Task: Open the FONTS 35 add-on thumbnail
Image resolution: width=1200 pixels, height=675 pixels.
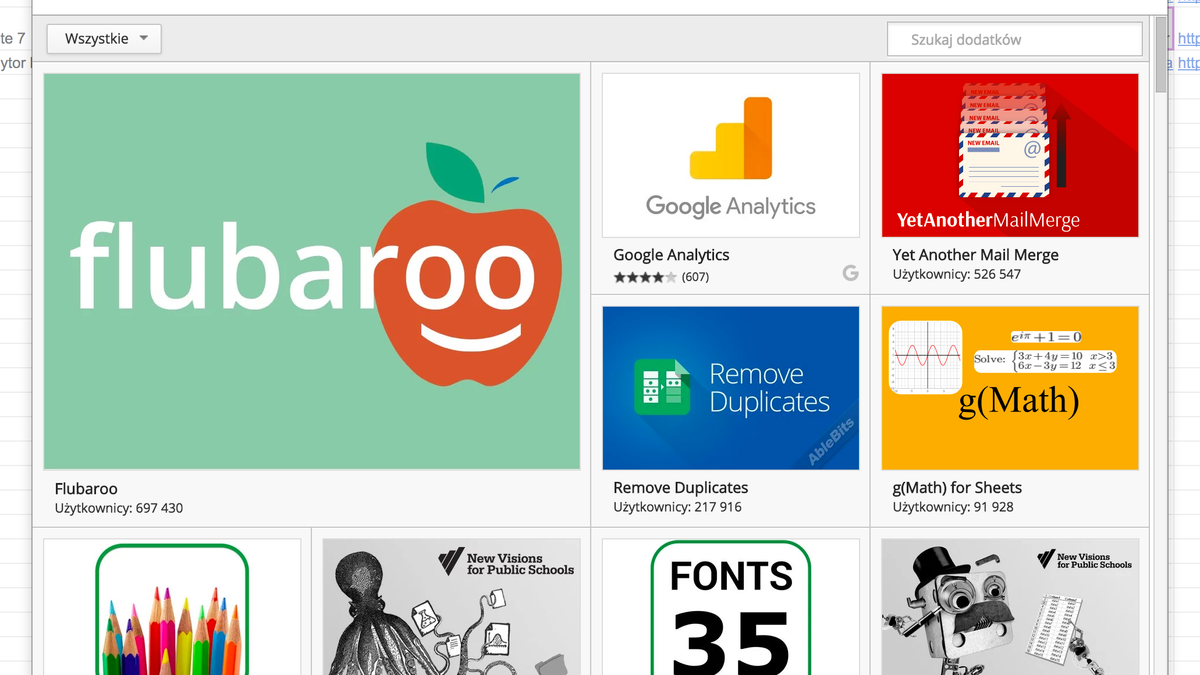Action: pos(731,607)
